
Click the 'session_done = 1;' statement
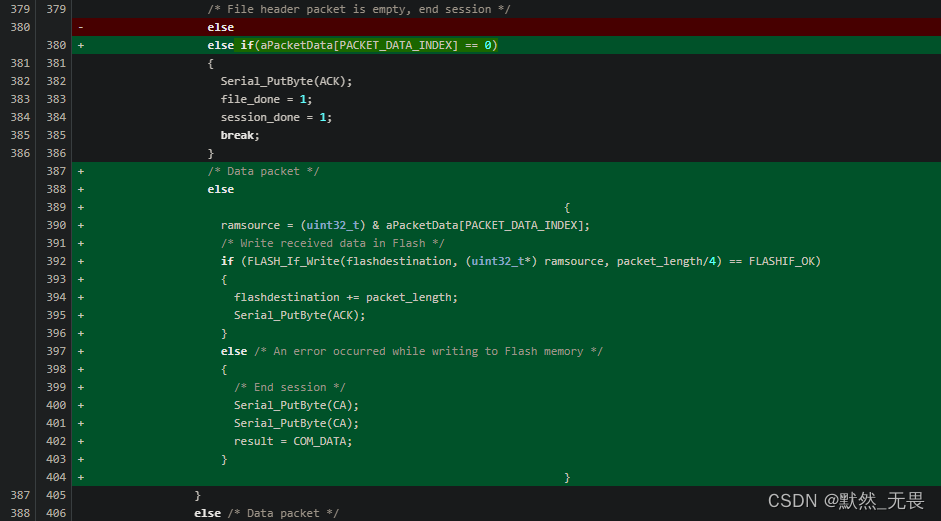pyautogui.click(x=276, y=117)
